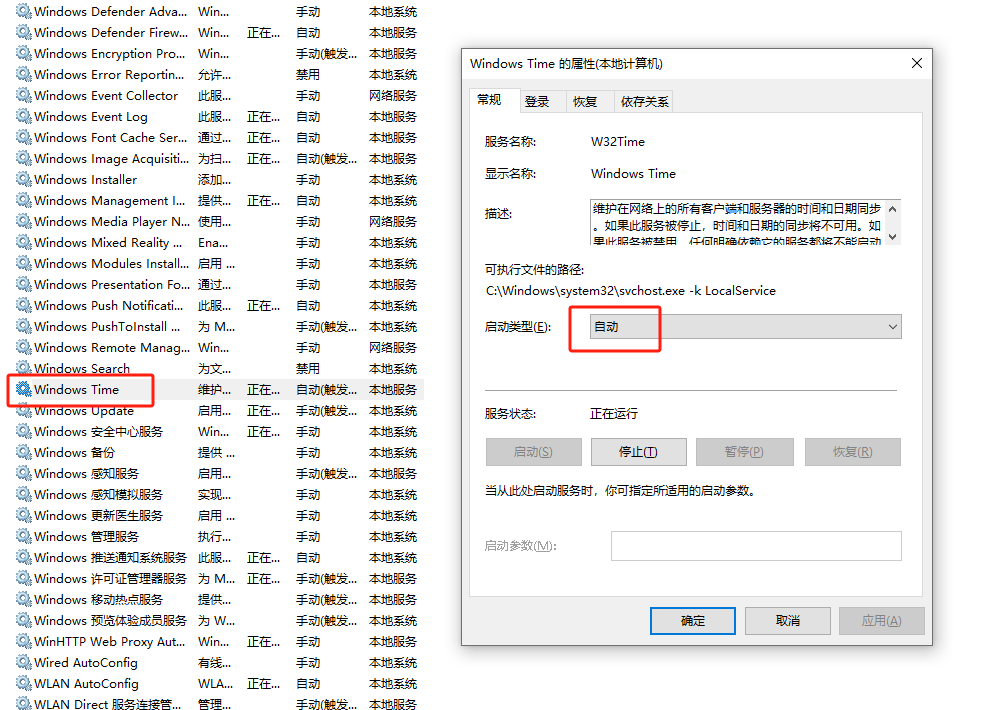997x710 pixels.
Task: Click gear icon beside Windows Encryption Provider
Action: [x=24, y=53]
